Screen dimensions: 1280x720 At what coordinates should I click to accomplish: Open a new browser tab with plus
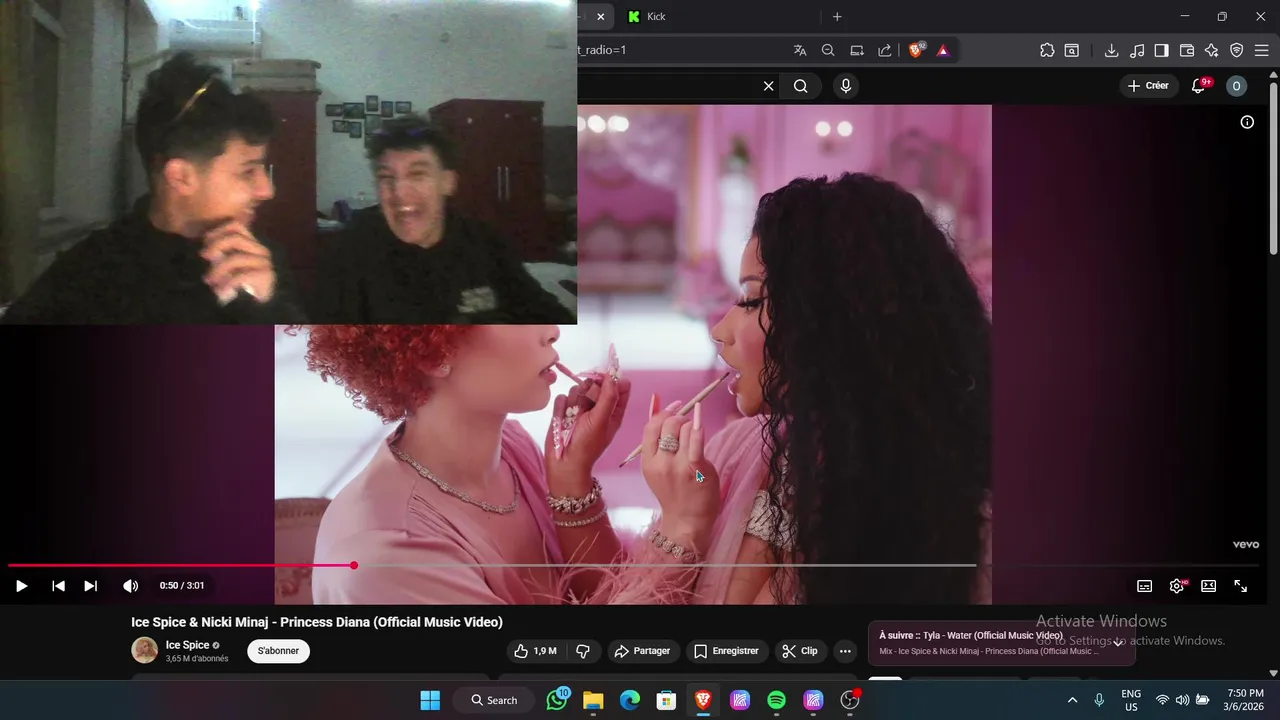point(837,16)
